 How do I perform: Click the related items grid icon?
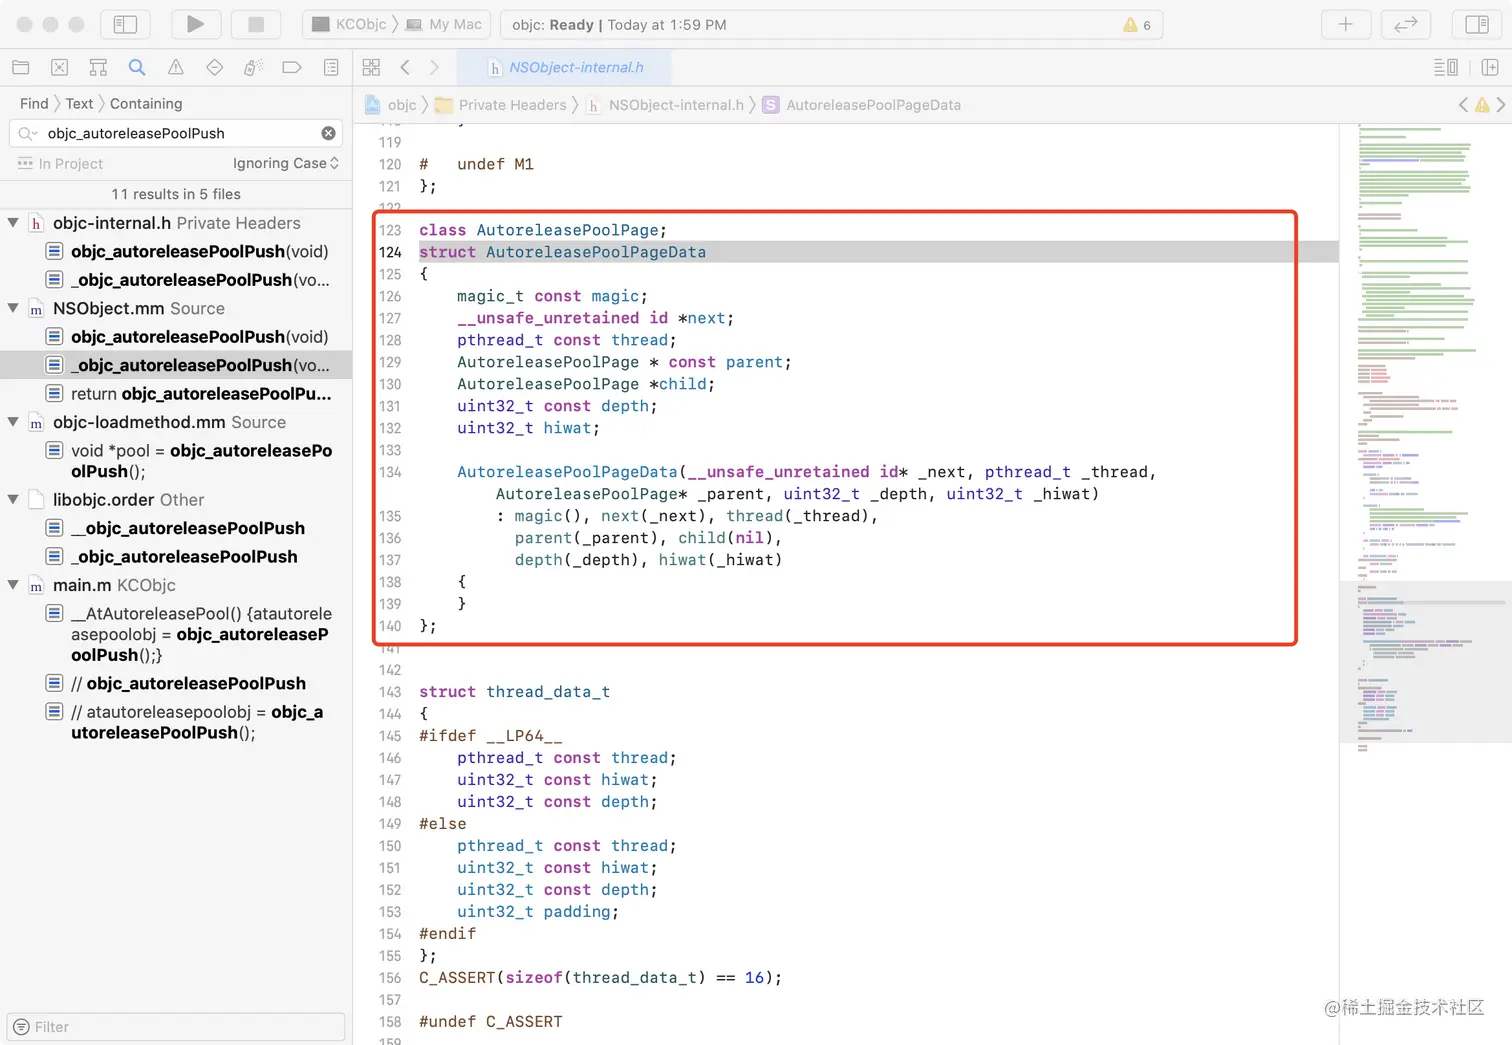click(371, 67)
